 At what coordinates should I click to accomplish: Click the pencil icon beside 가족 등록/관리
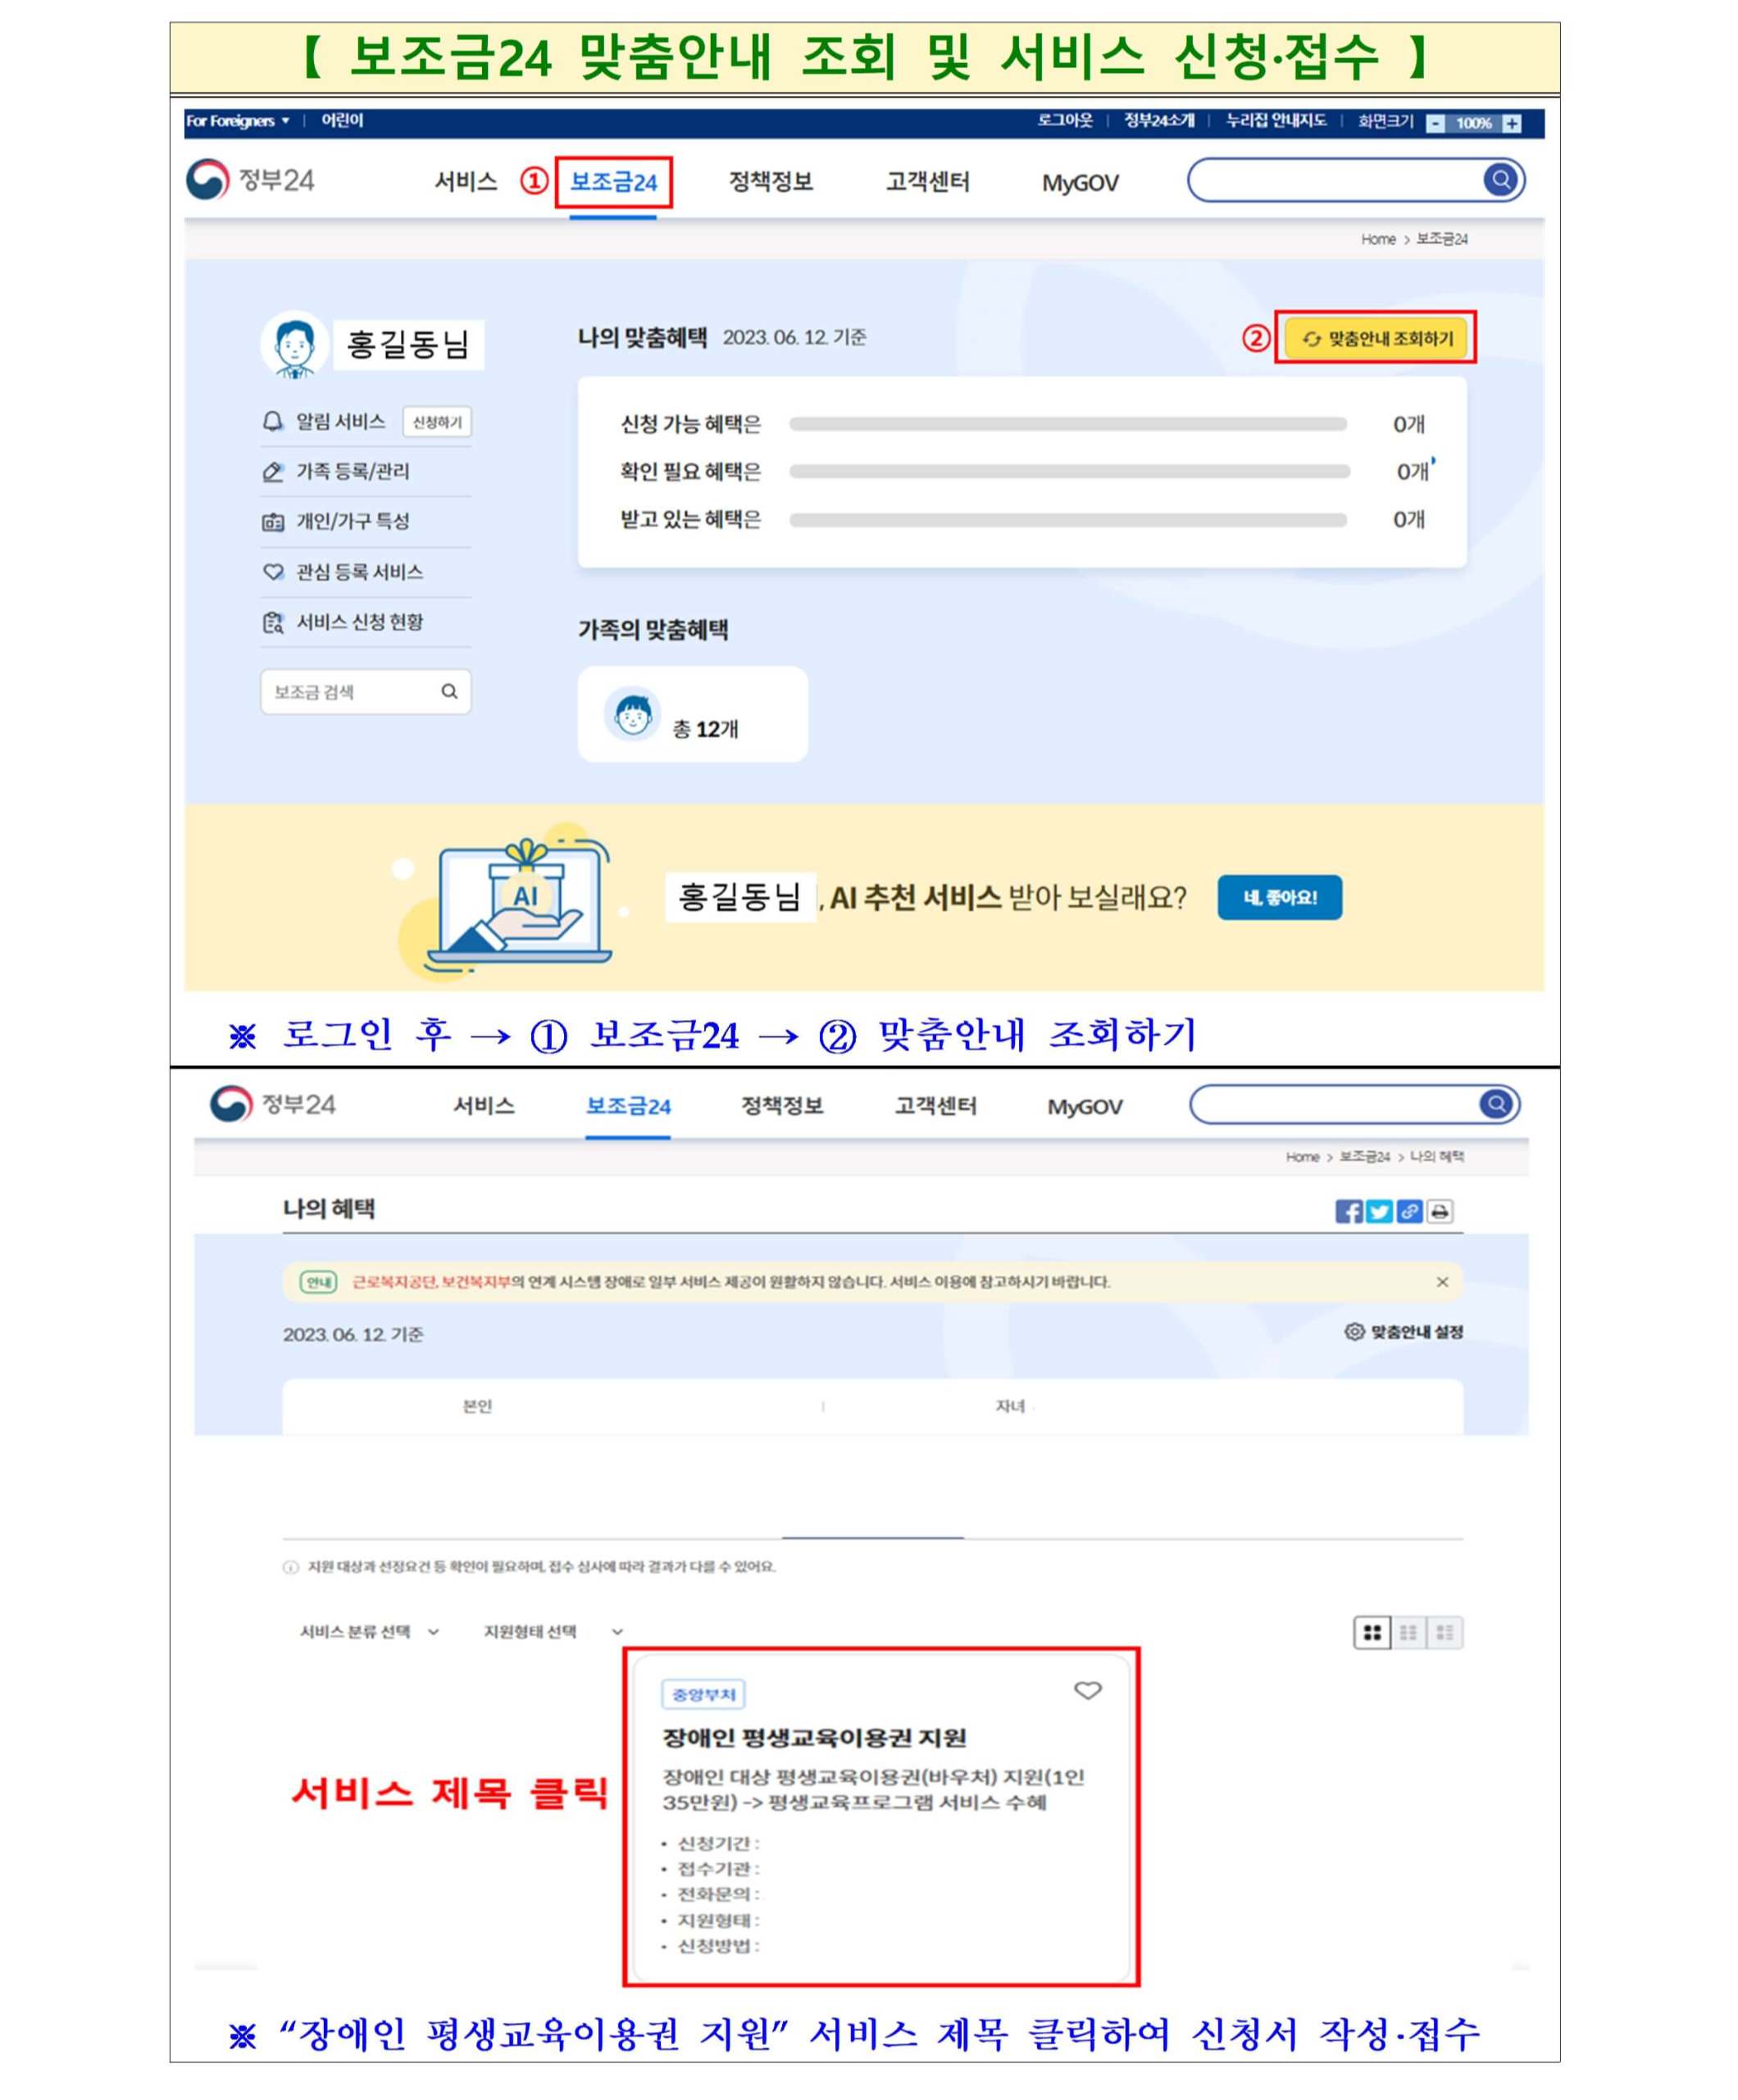272,472
